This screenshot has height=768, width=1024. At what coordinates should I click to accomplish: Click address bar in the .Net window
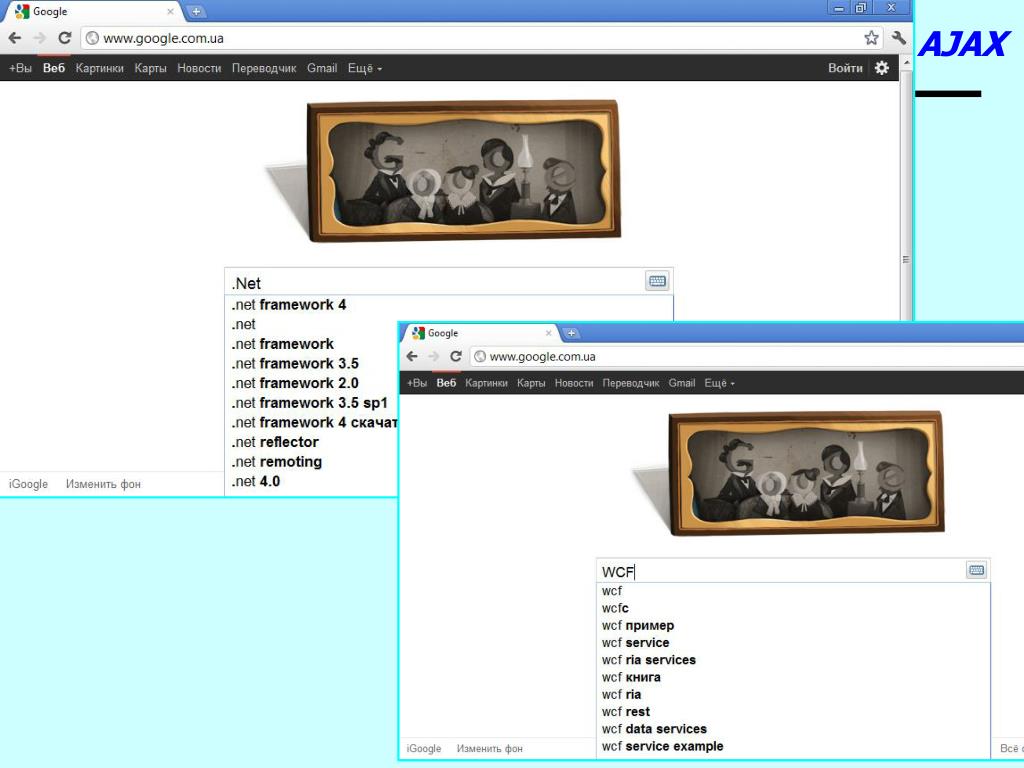coord(481,38)
